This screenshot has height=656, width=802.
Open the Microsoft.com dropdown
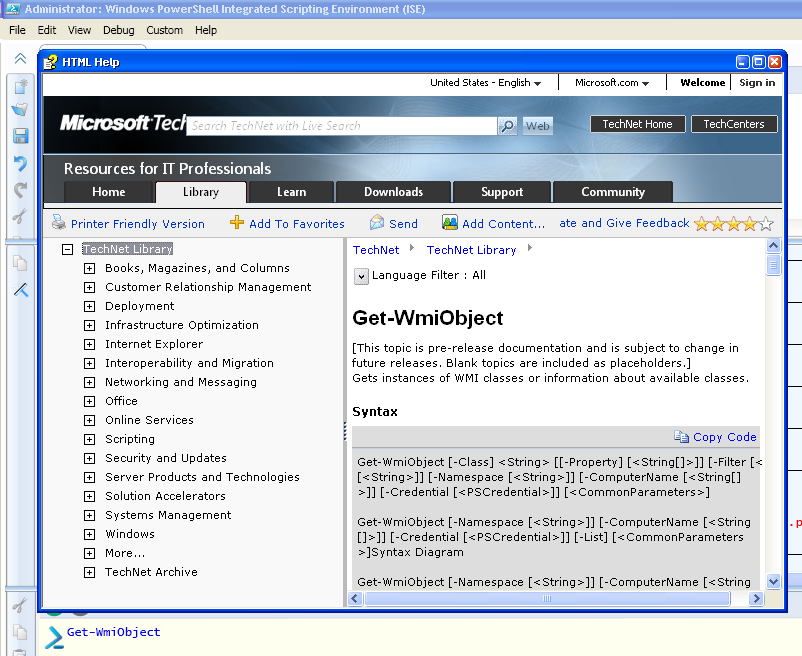(612, 82)
